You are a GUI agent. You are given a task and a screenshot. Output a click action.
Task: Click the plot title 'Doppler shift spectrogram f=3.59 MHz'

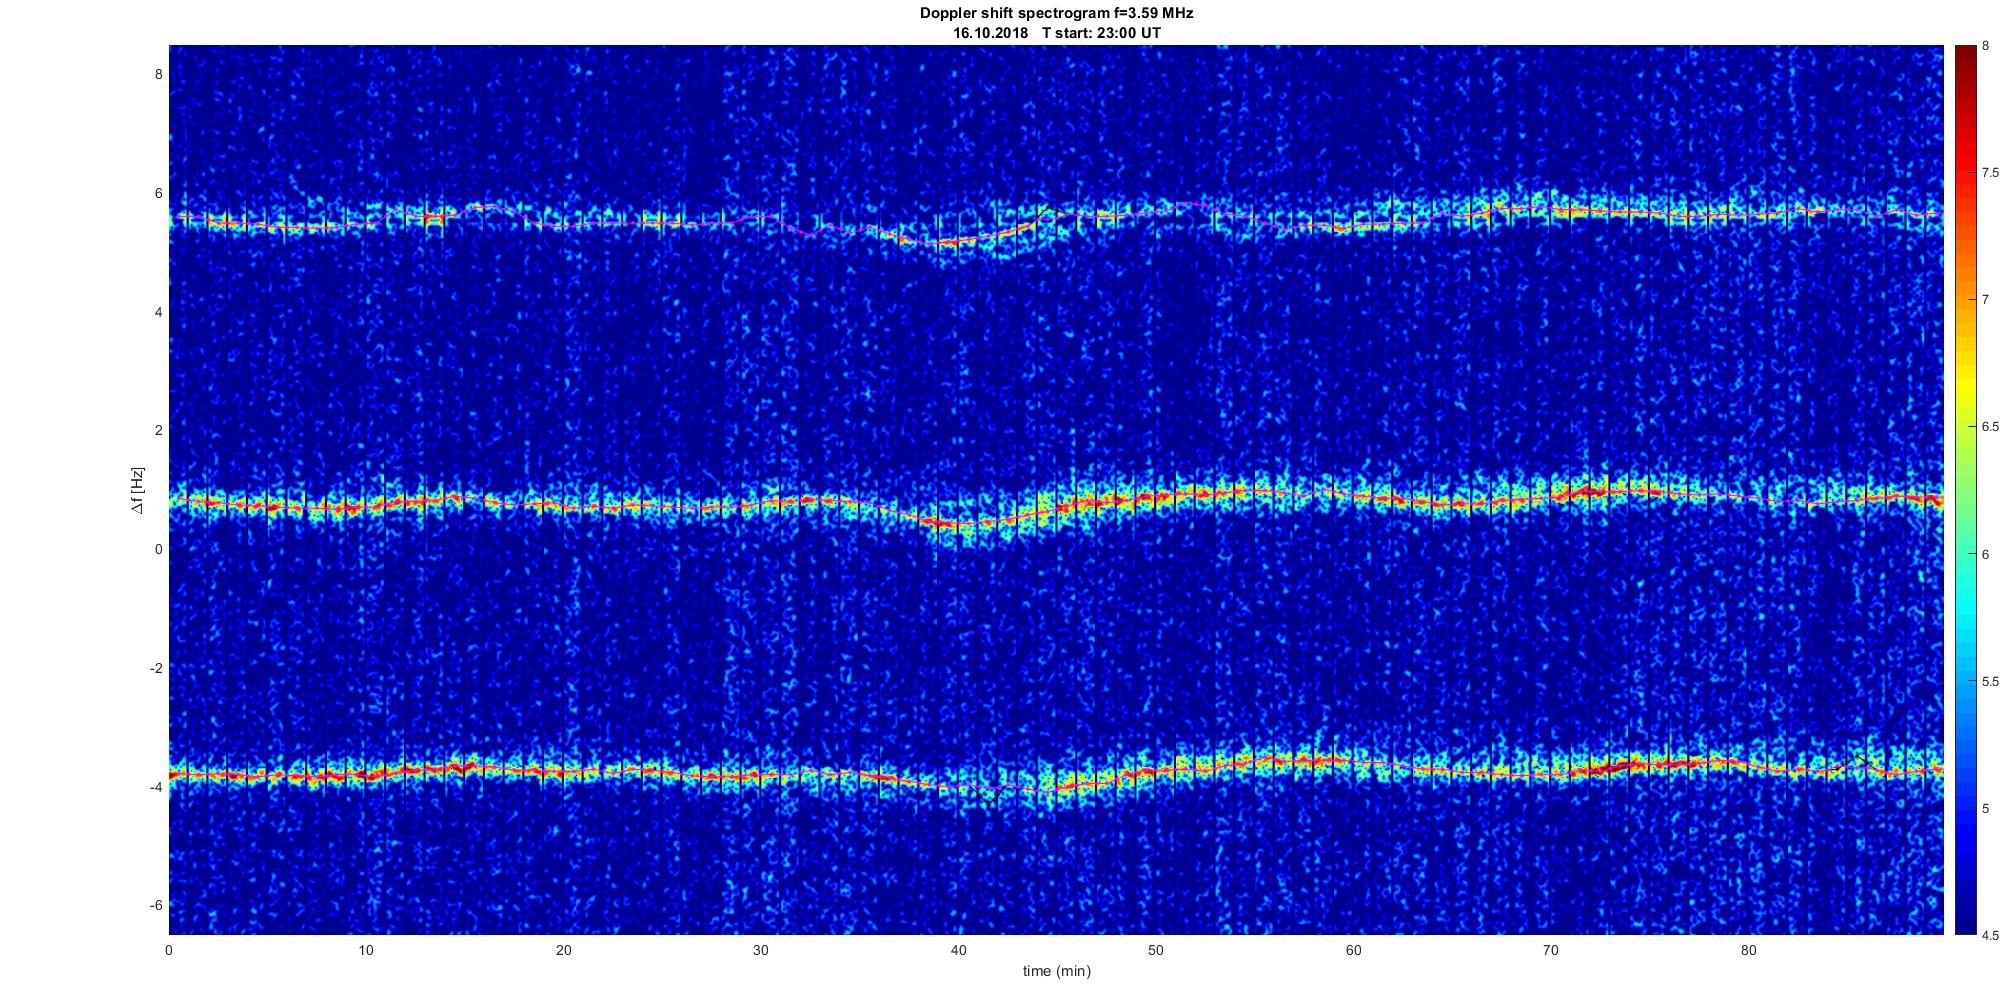(x=1056, y=14)
